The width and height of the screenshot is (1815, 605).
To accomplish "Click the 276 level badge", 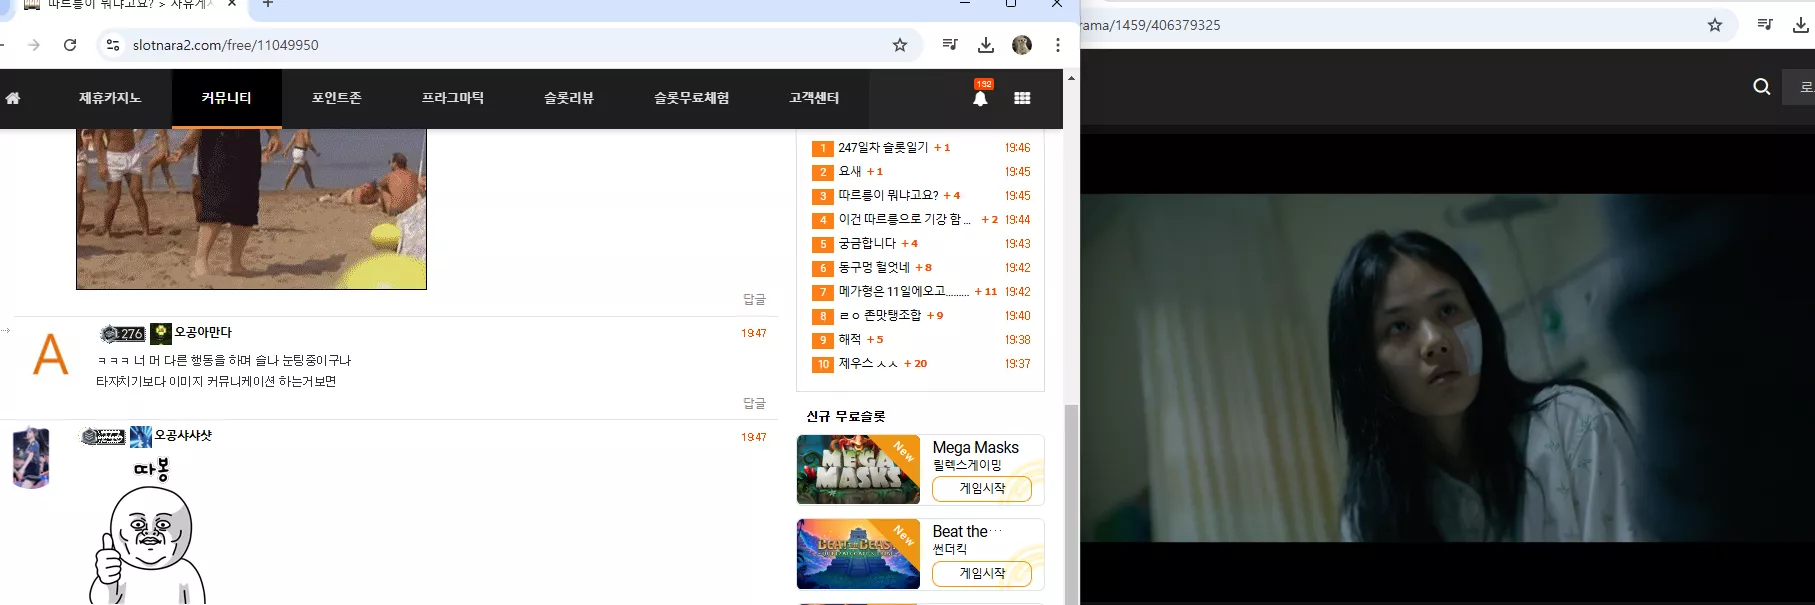I will (x=123, y=334).
